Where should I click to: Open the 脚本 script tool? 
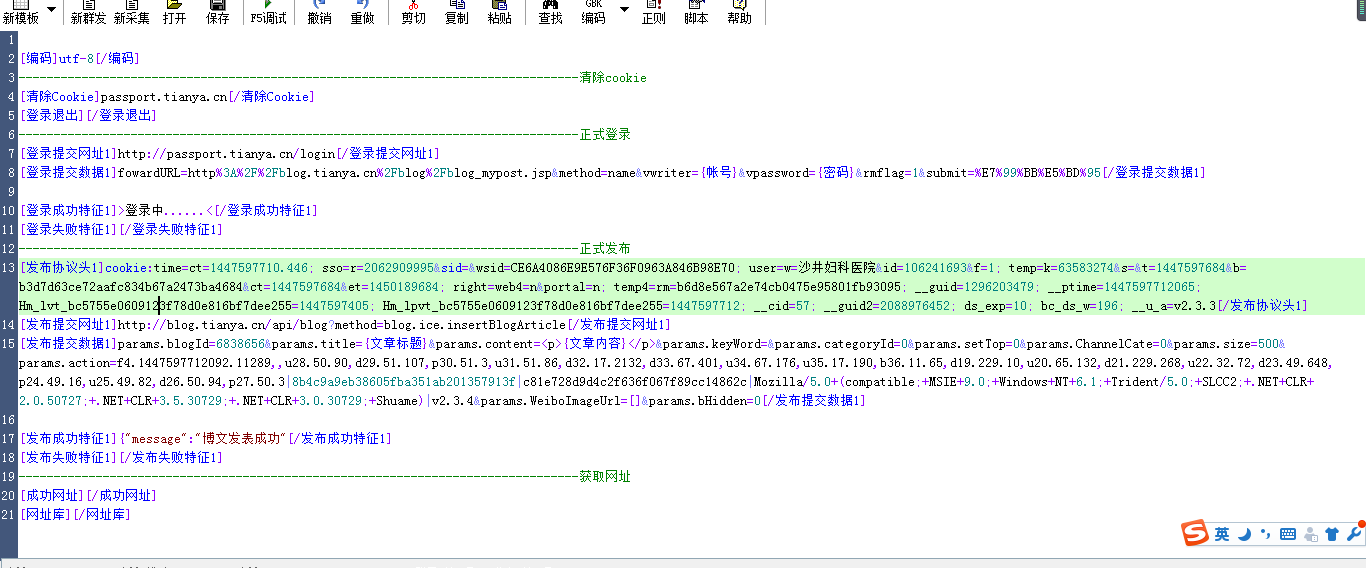click(696, 12)
